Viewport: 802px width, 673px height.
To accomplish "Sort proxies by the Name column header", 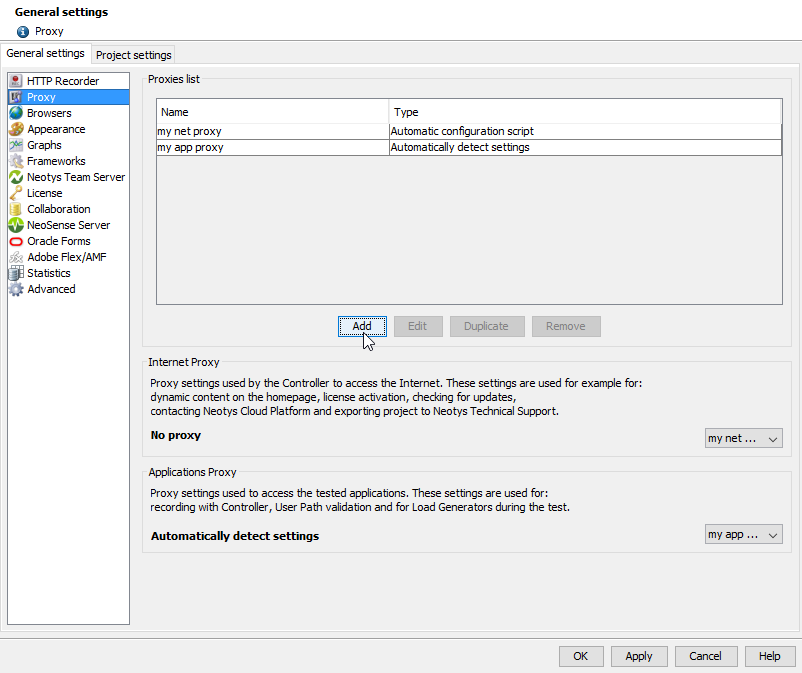I will (x=272, y=112).
